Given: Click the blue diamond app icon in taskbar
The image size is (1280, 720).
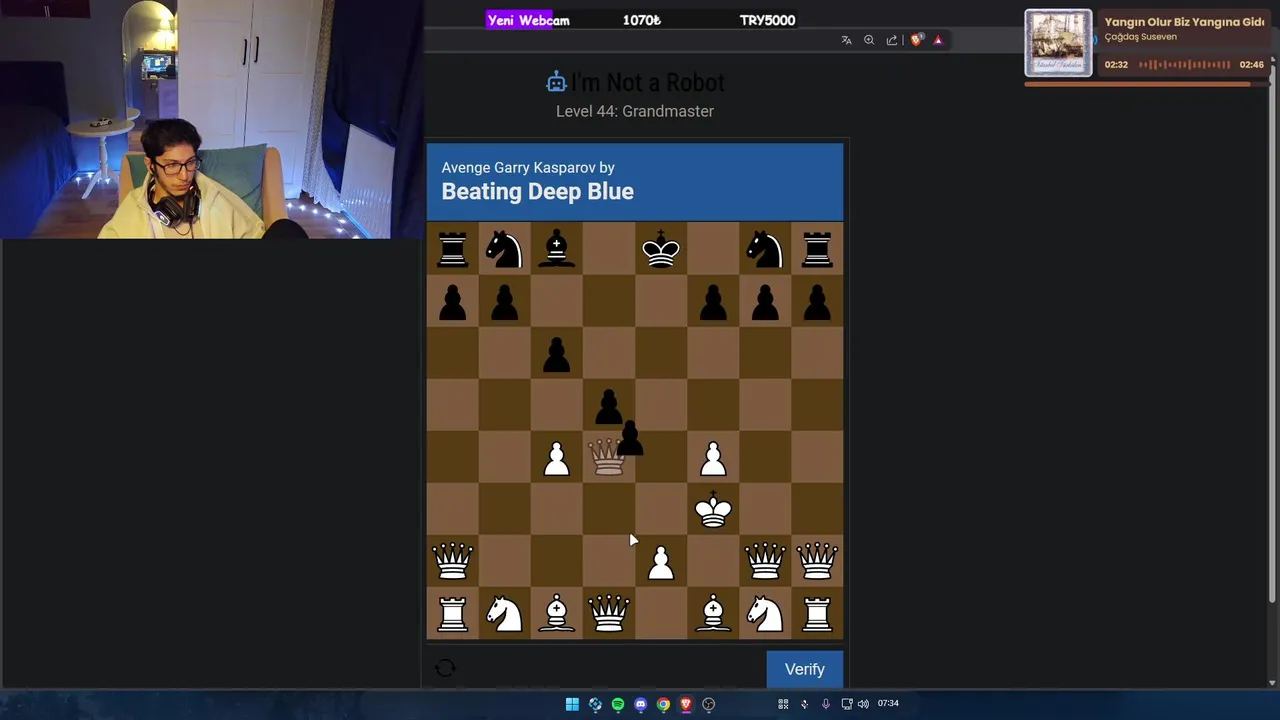Looking at the screenshot, I should click(595, 704).
